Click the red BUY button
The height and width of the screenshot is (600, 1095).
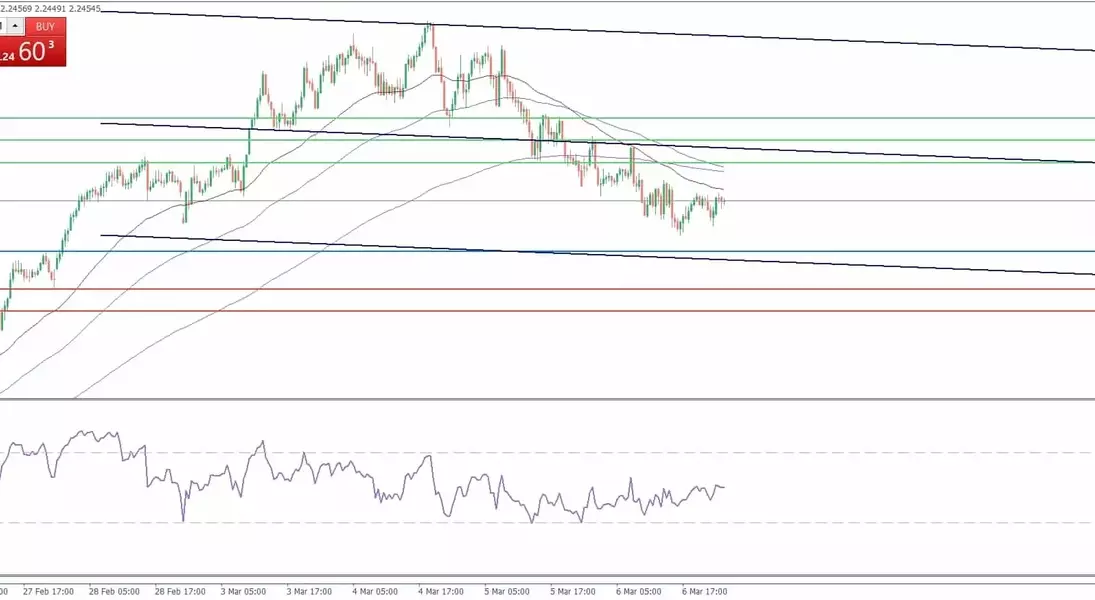coord(44,27)
